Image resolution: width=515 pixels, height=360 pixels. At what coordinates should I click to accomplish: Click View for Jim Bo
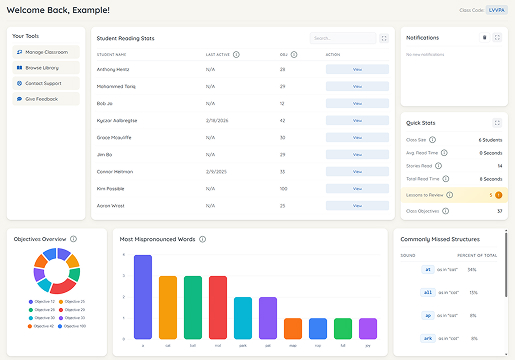click(x=357, y=154)
